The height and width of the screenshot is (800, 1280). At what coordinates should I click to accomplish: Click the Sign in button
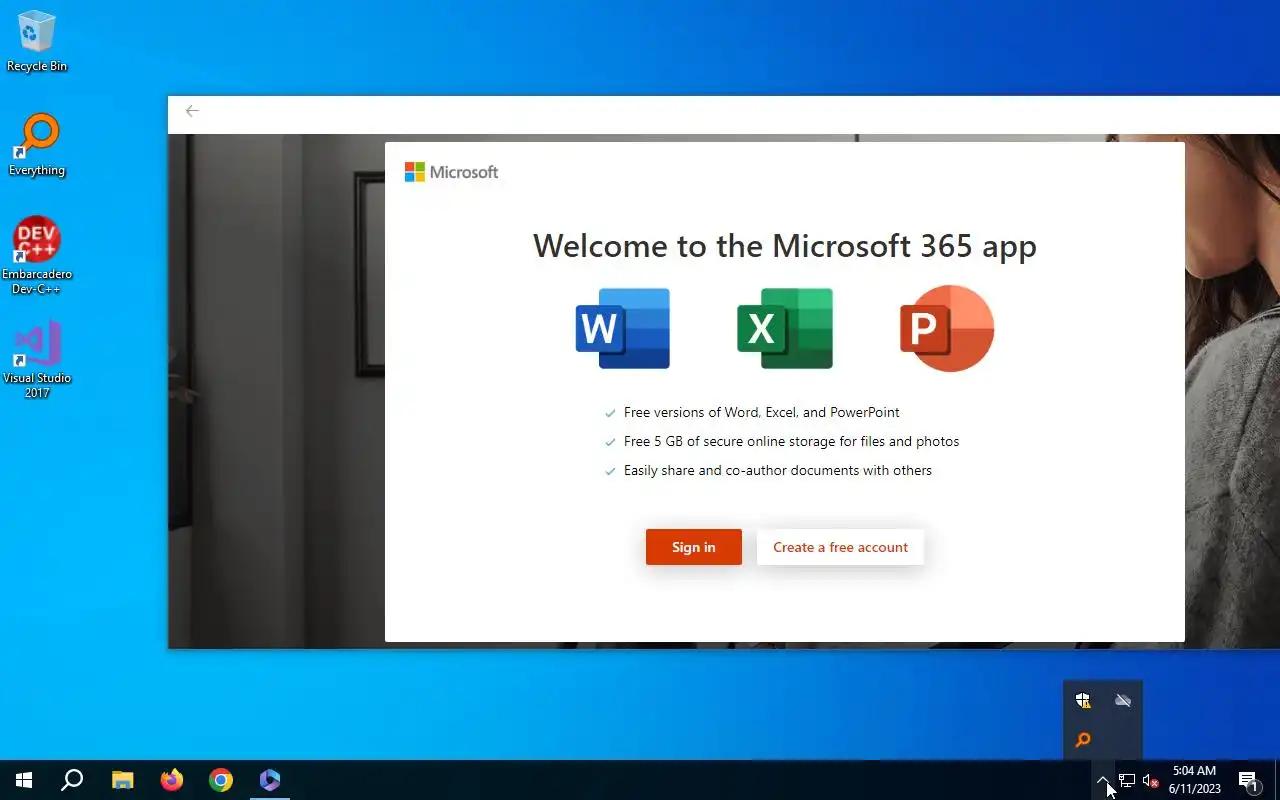click(x=693, y=547)
